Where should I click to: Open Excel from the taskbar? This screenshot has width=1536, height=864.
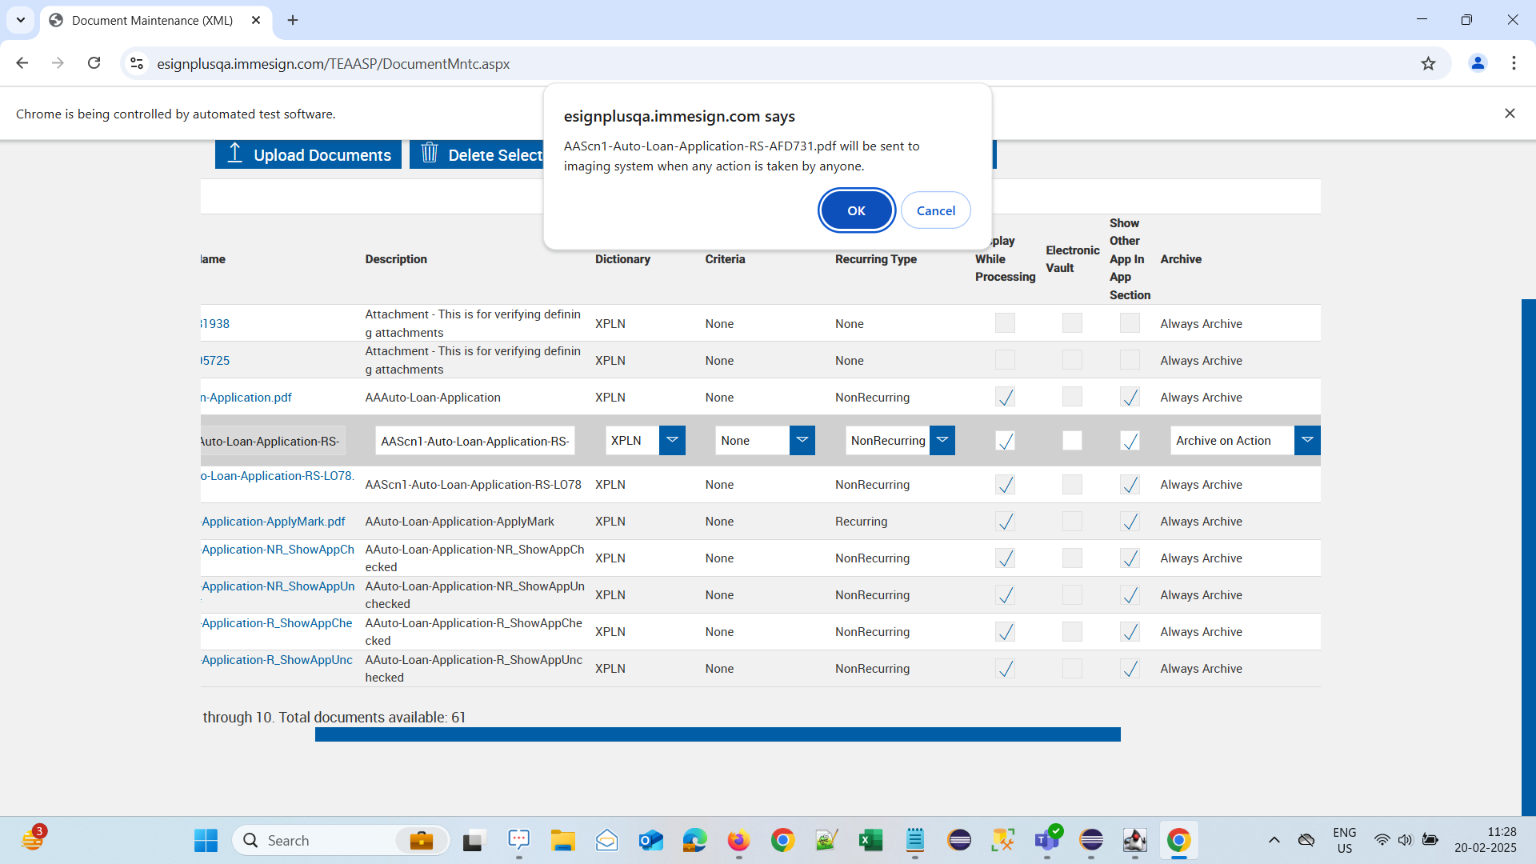pyautogui.click(x=871, y=841)
